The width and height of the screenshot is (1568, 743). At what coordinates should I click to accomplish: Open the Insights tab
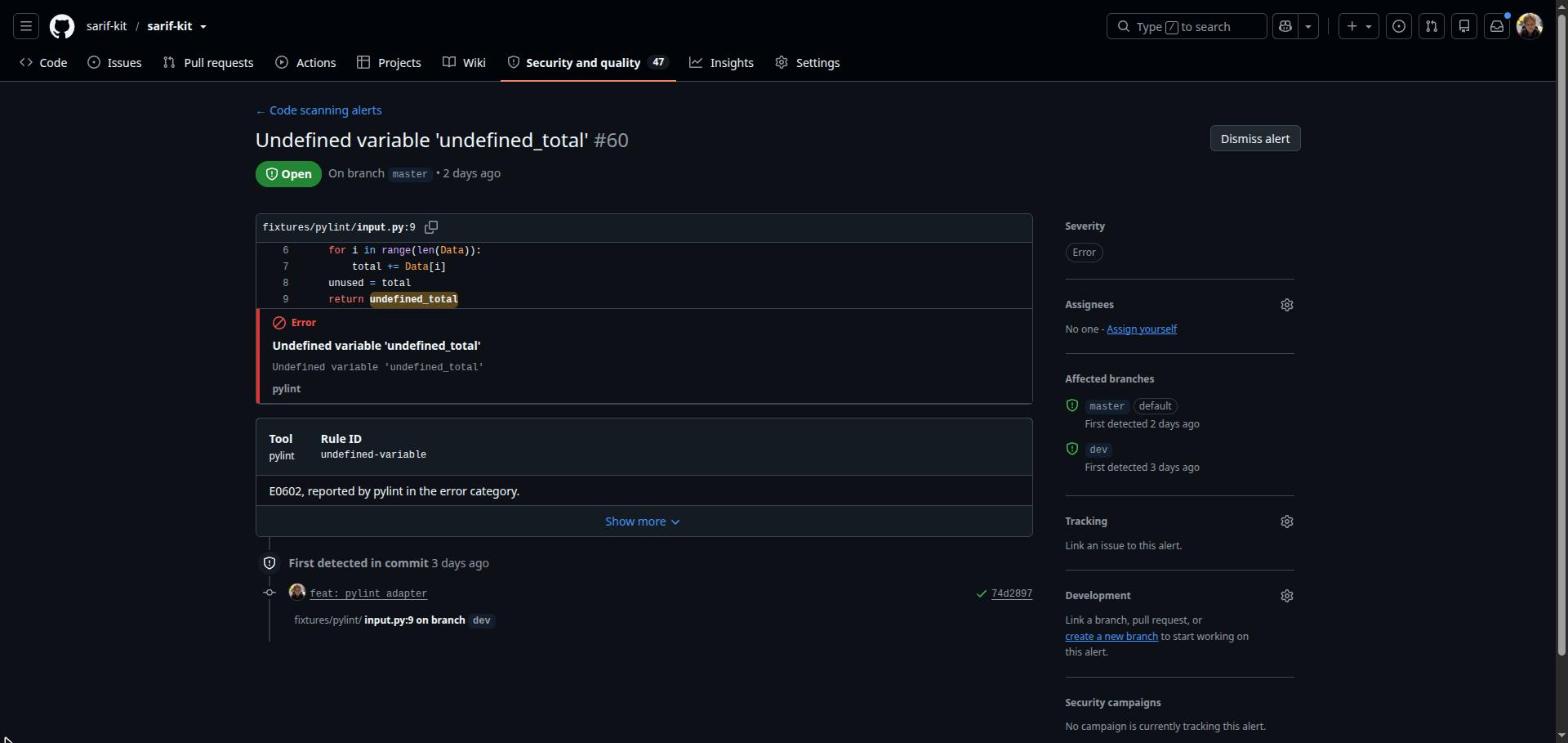721,62
